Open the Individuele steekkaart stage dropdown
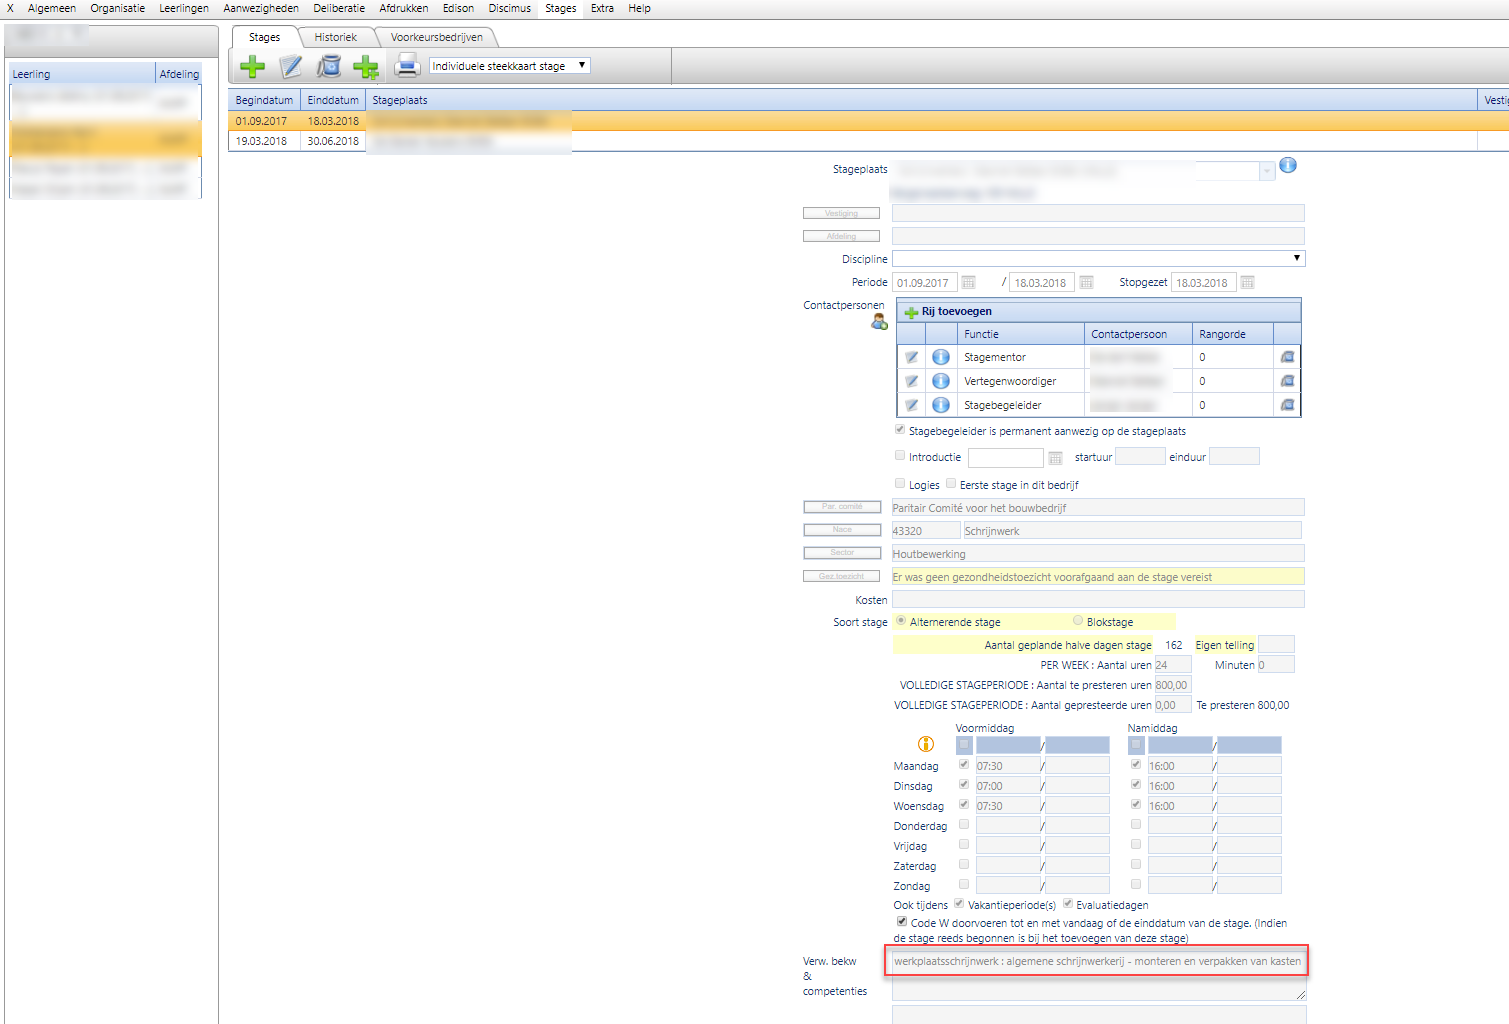The height and width of the screenshot is (1024, 1509). click(509, 66)
